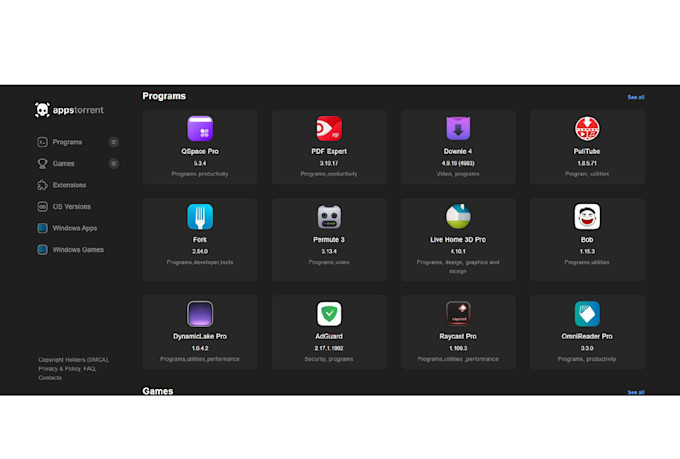Open the Contacts footer link
This screenshot has width=680, height=459.
click(50, 377)
